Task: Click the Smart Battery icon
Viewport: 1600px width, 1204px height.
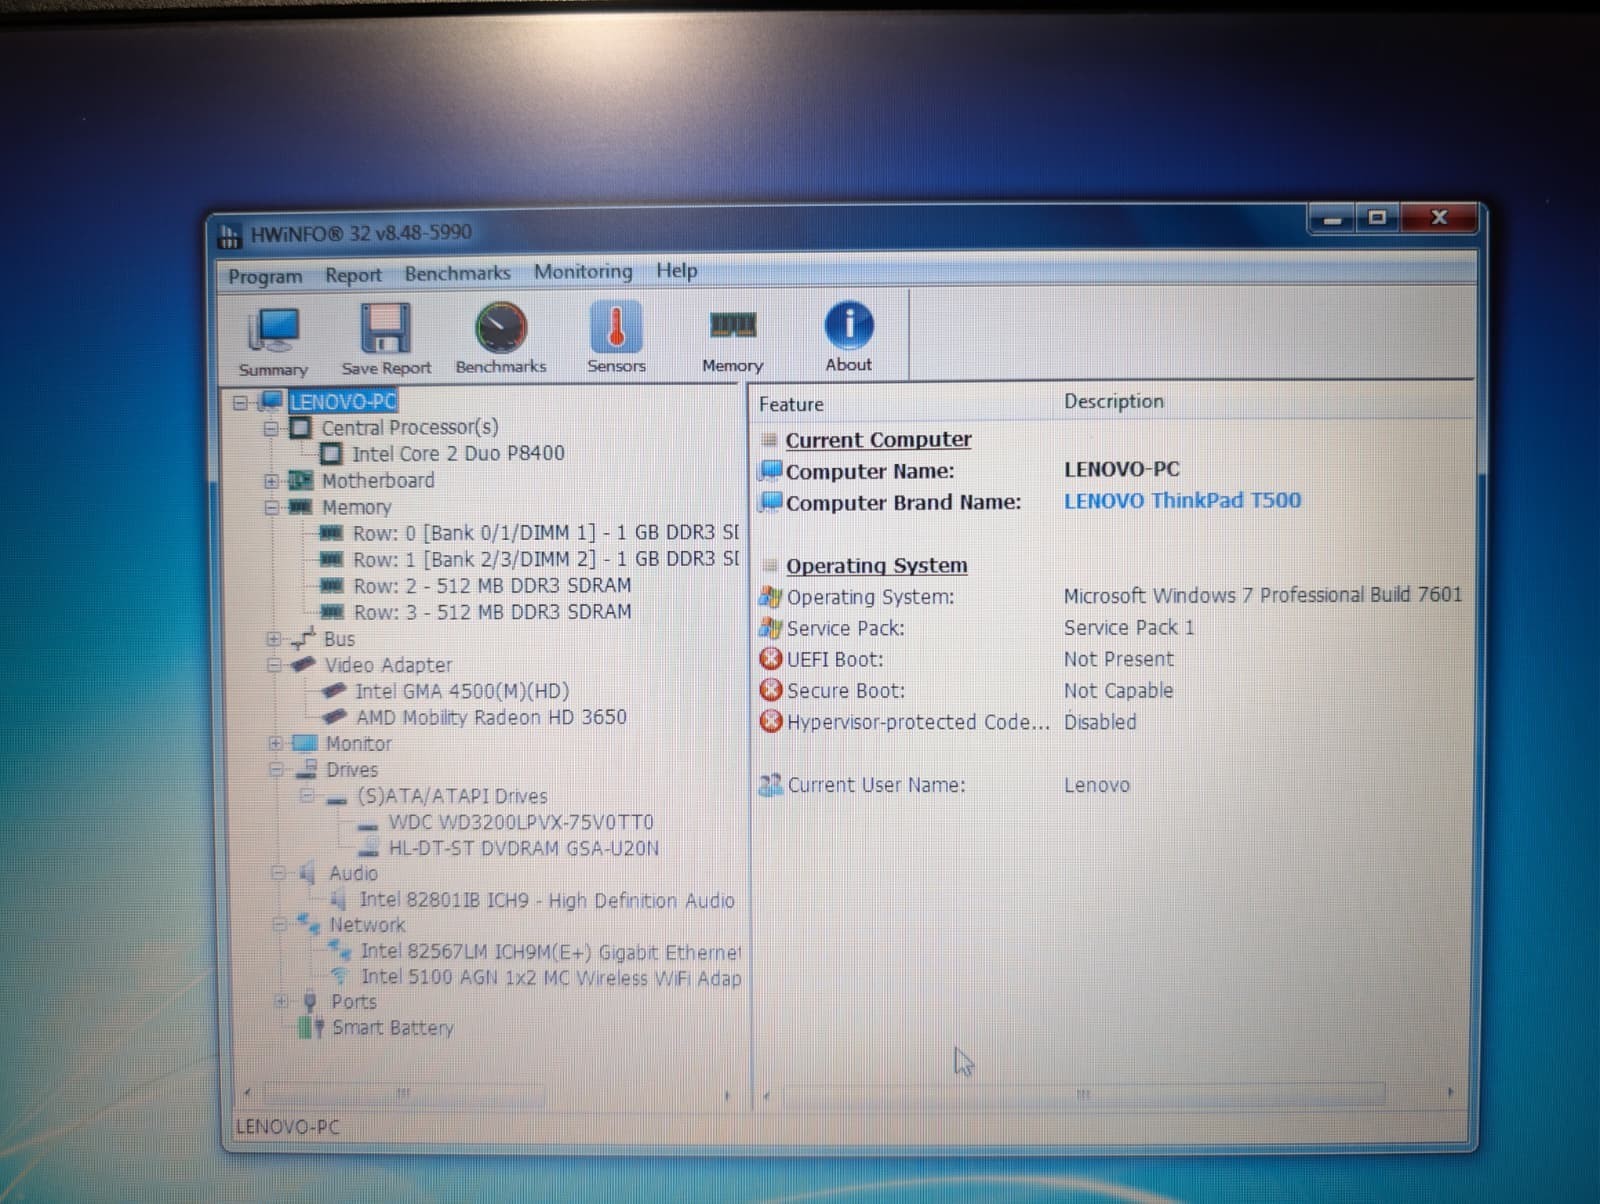Action: click(311, 1027)
